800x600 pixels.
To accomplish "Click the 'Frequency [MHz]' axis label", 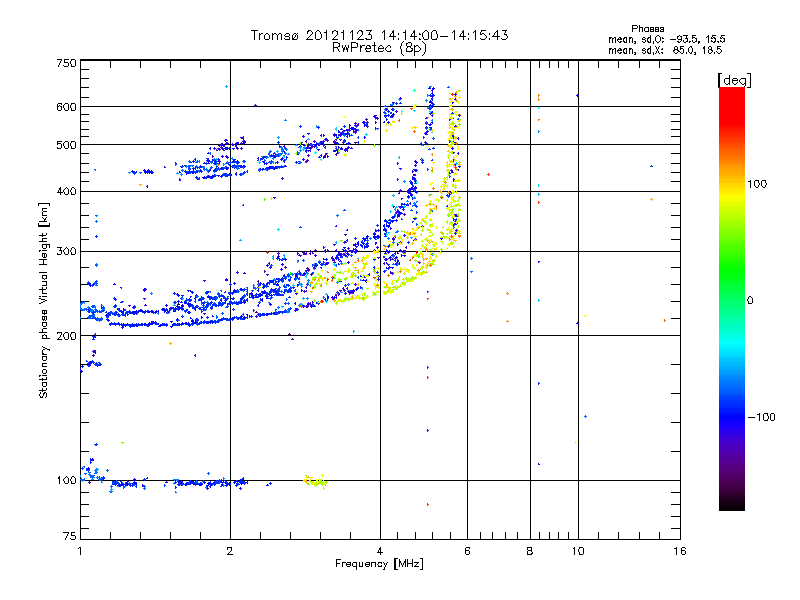I will 379,564.
